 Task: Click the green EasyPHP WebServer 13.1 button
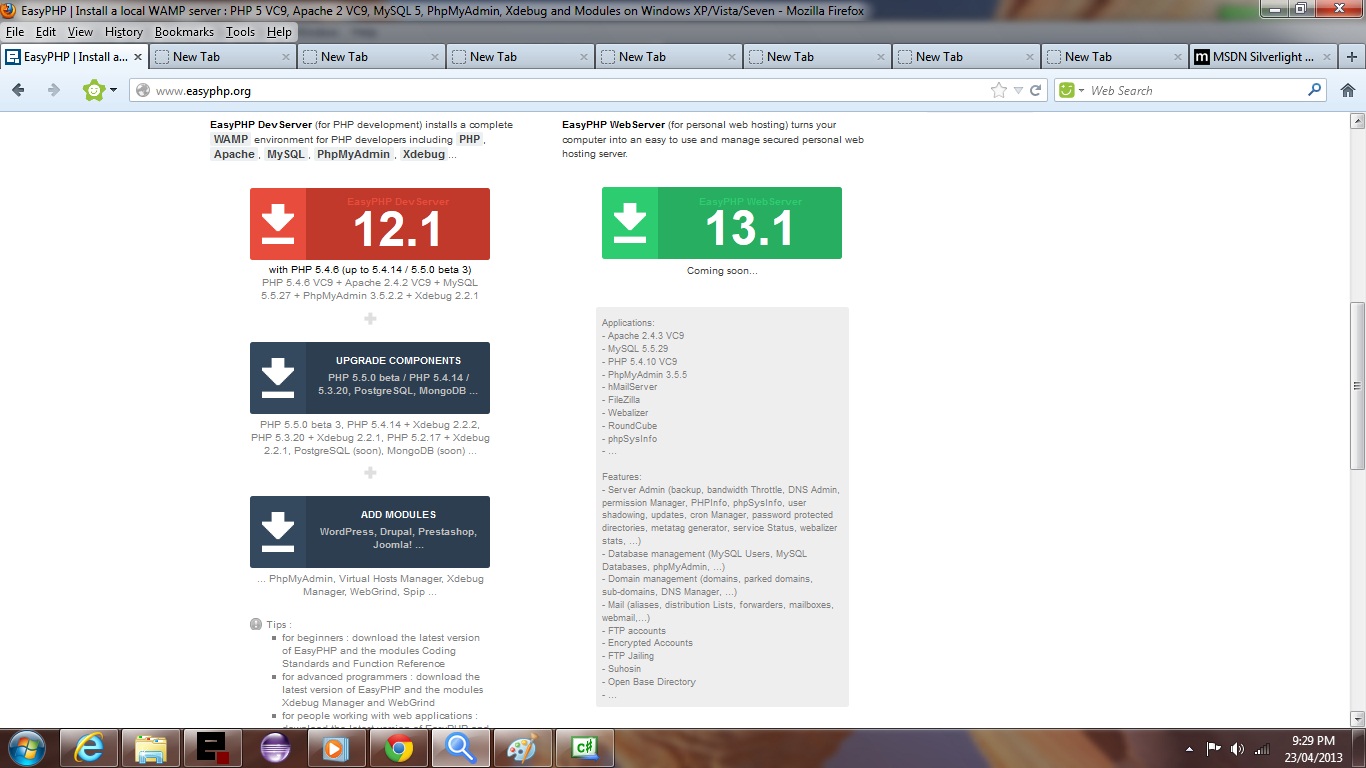click(722, 223)
